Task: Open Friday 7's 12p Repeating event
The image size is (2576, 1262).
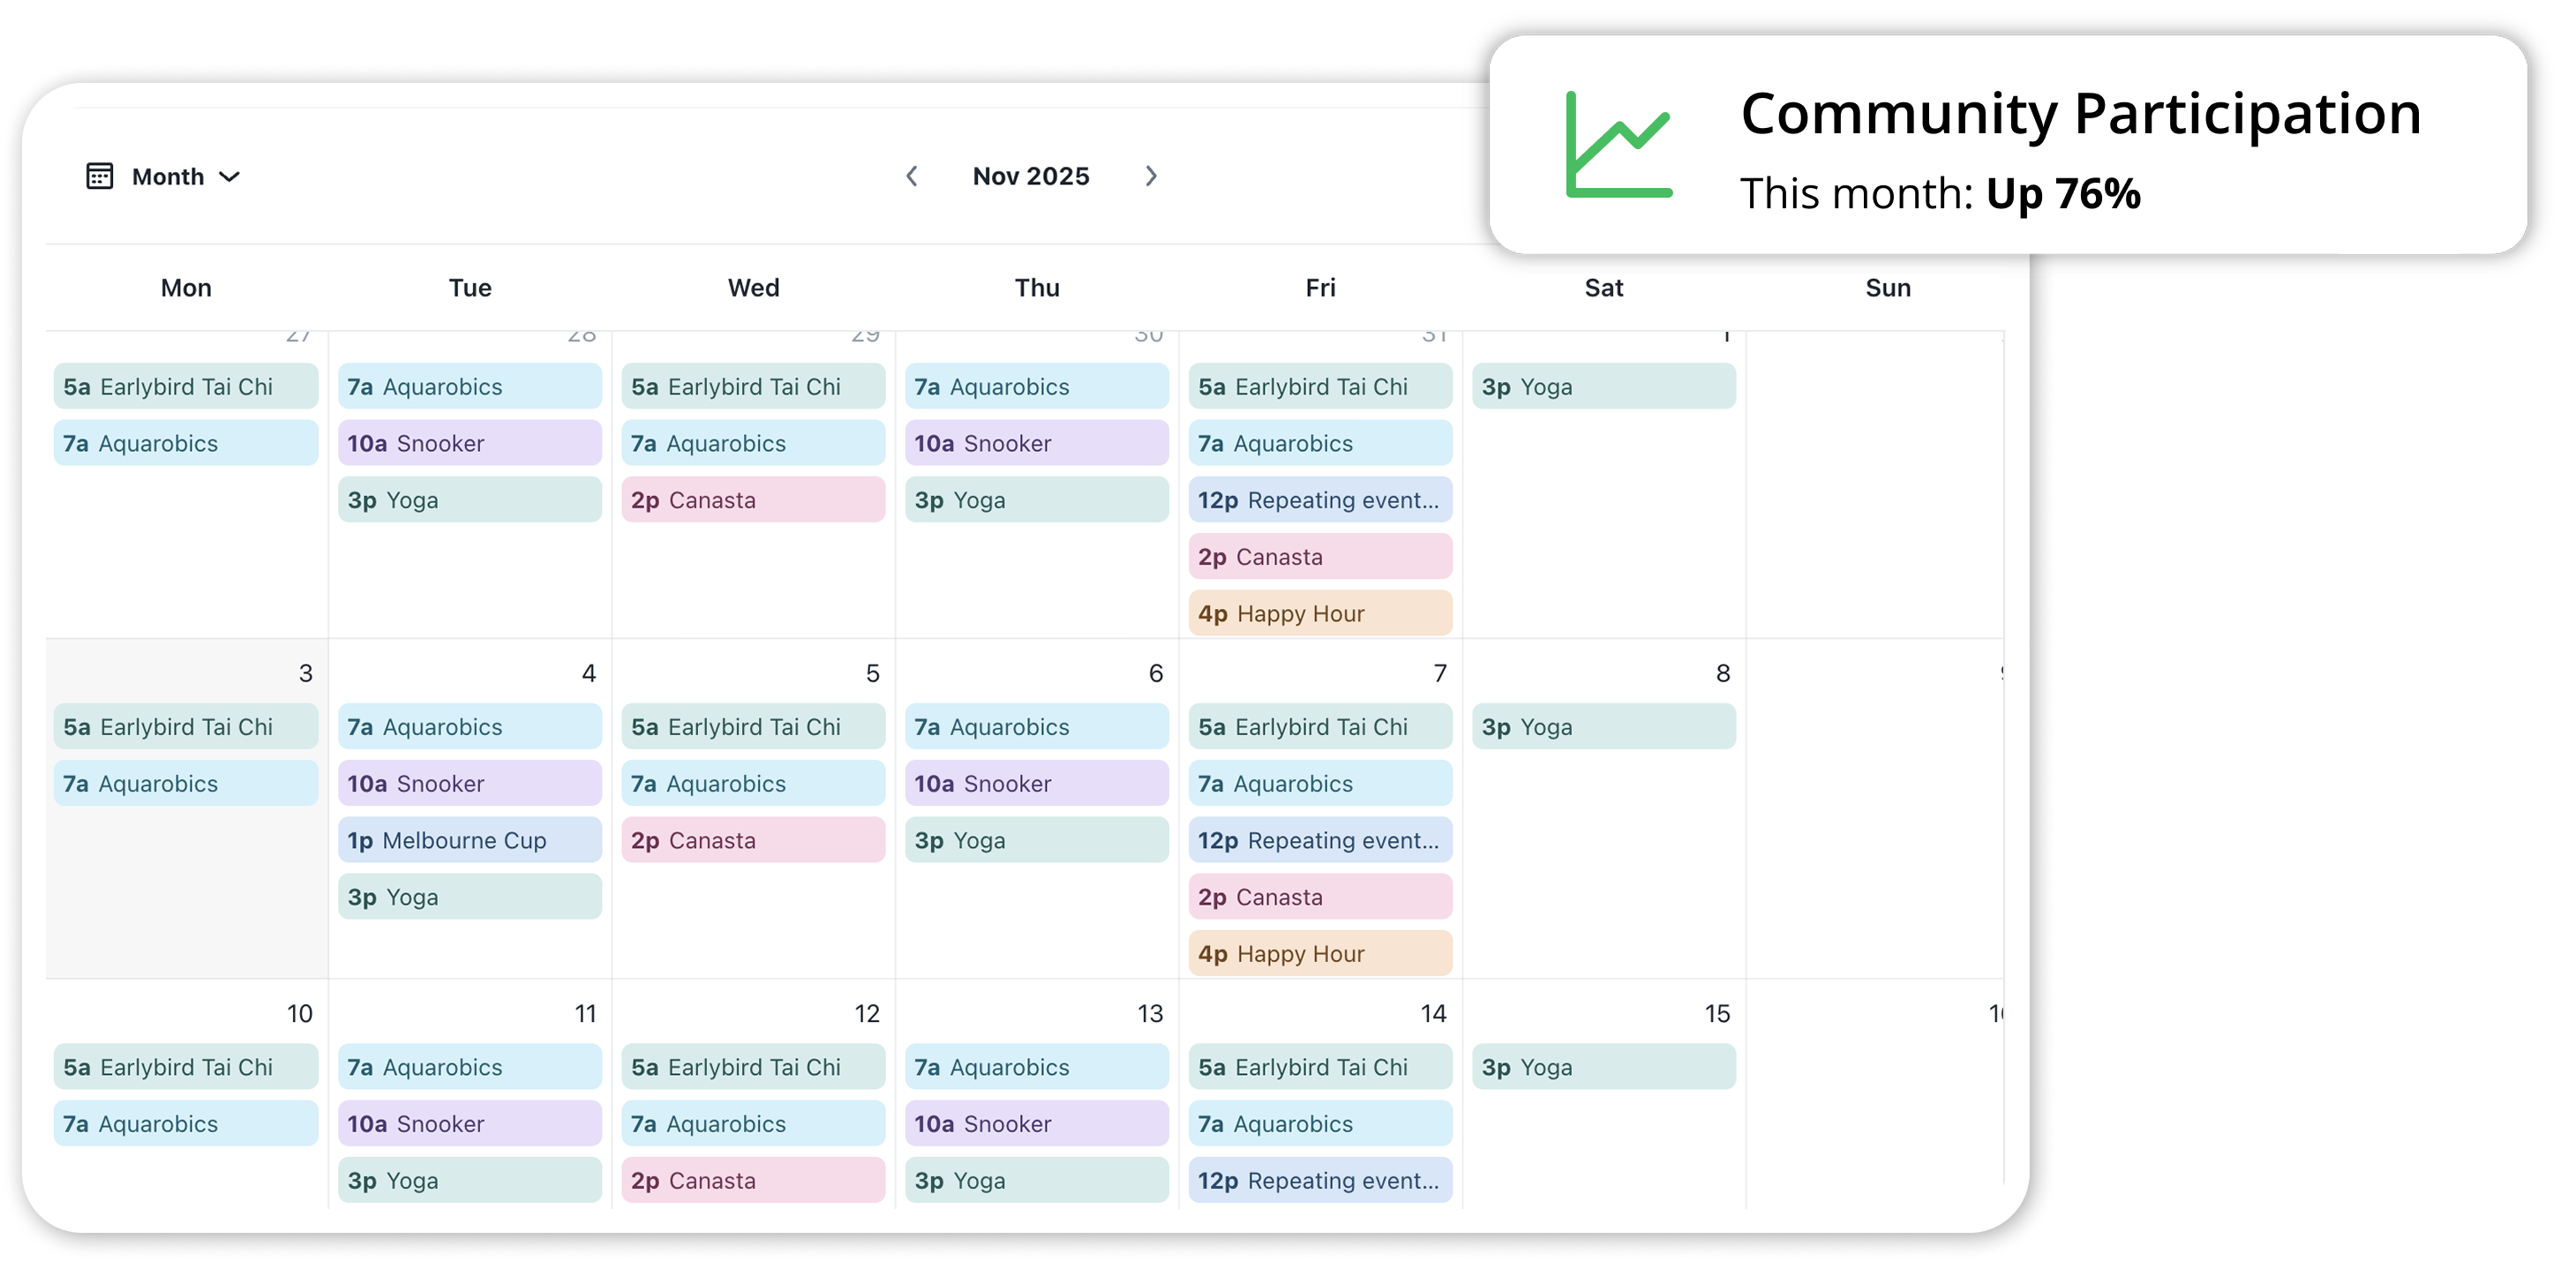Action: click(x=1319, y=840)
